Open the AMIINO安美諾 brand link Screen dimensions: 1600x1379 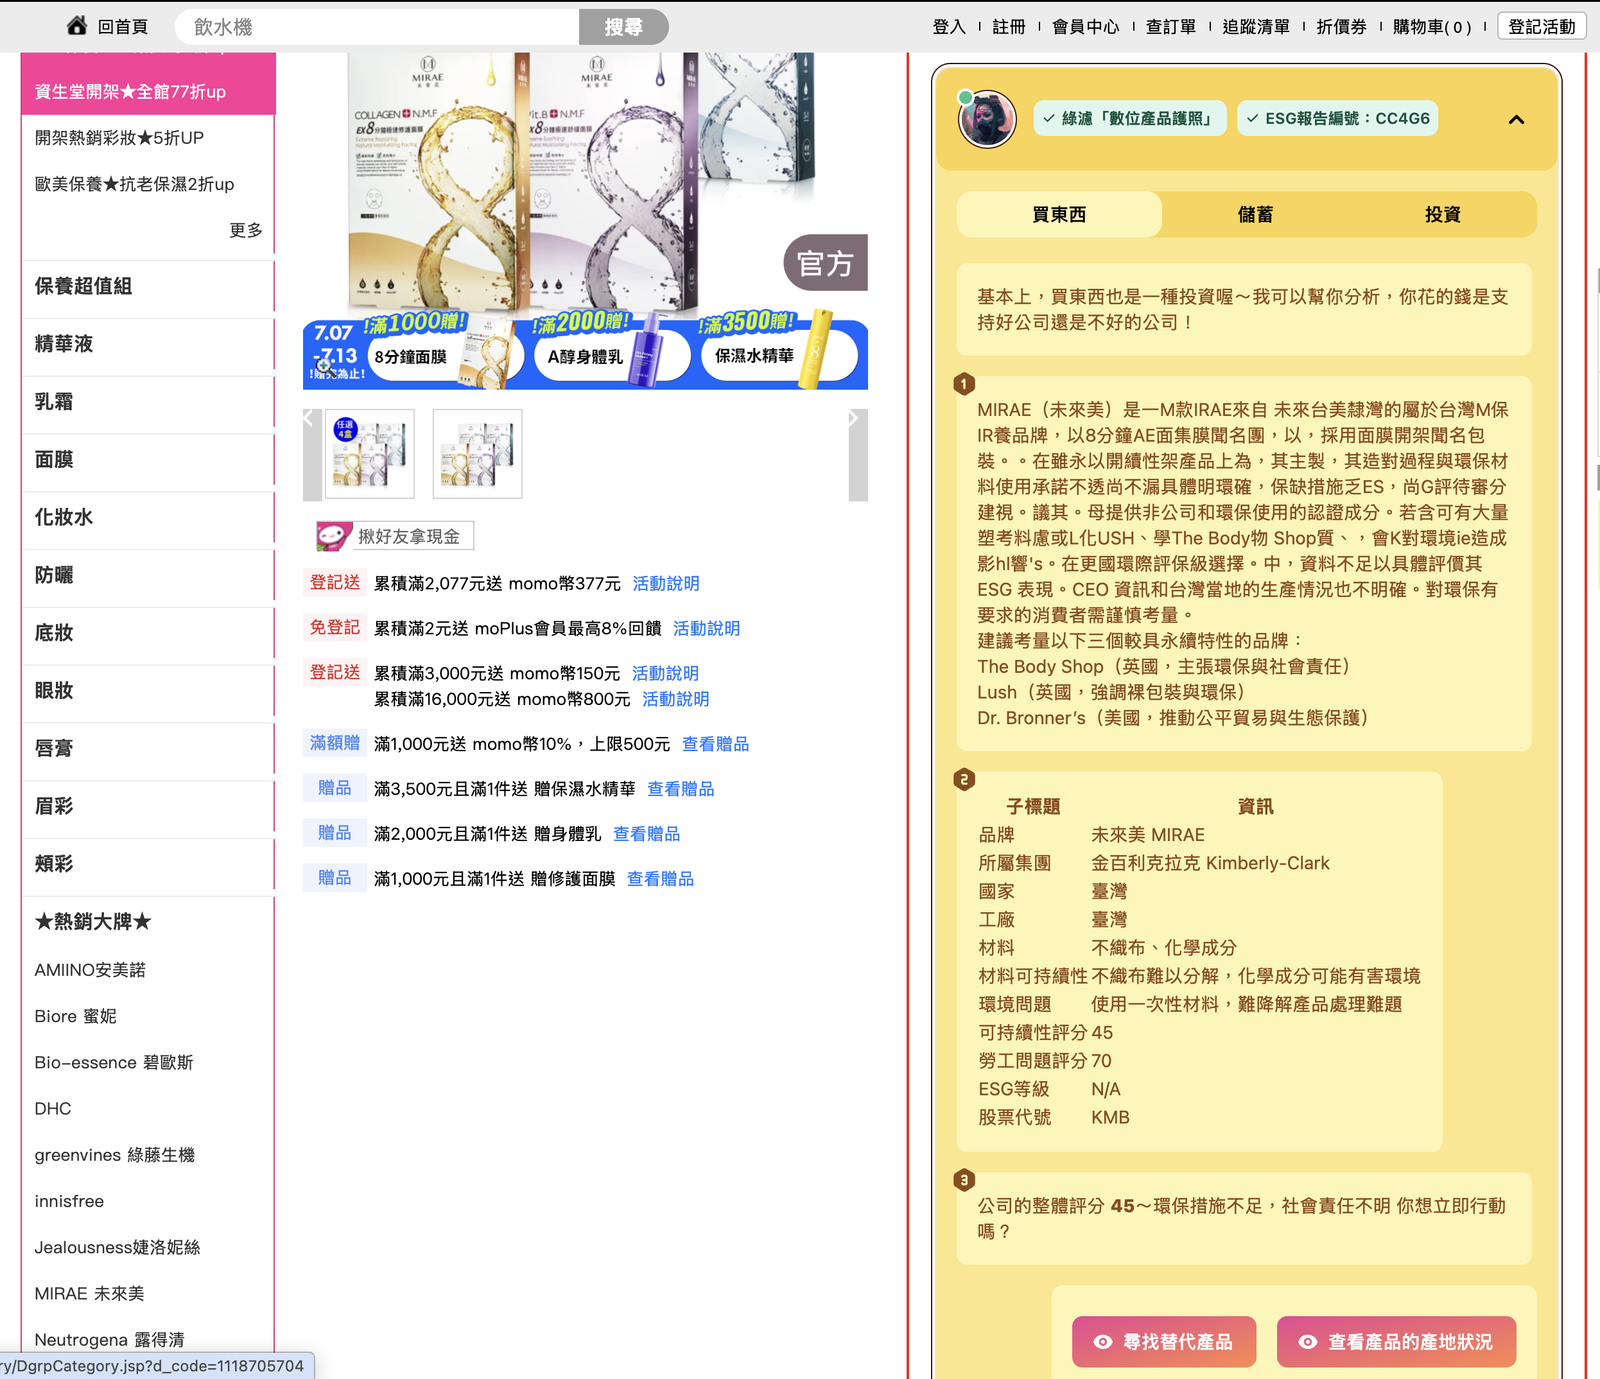[x=90, y=970]
